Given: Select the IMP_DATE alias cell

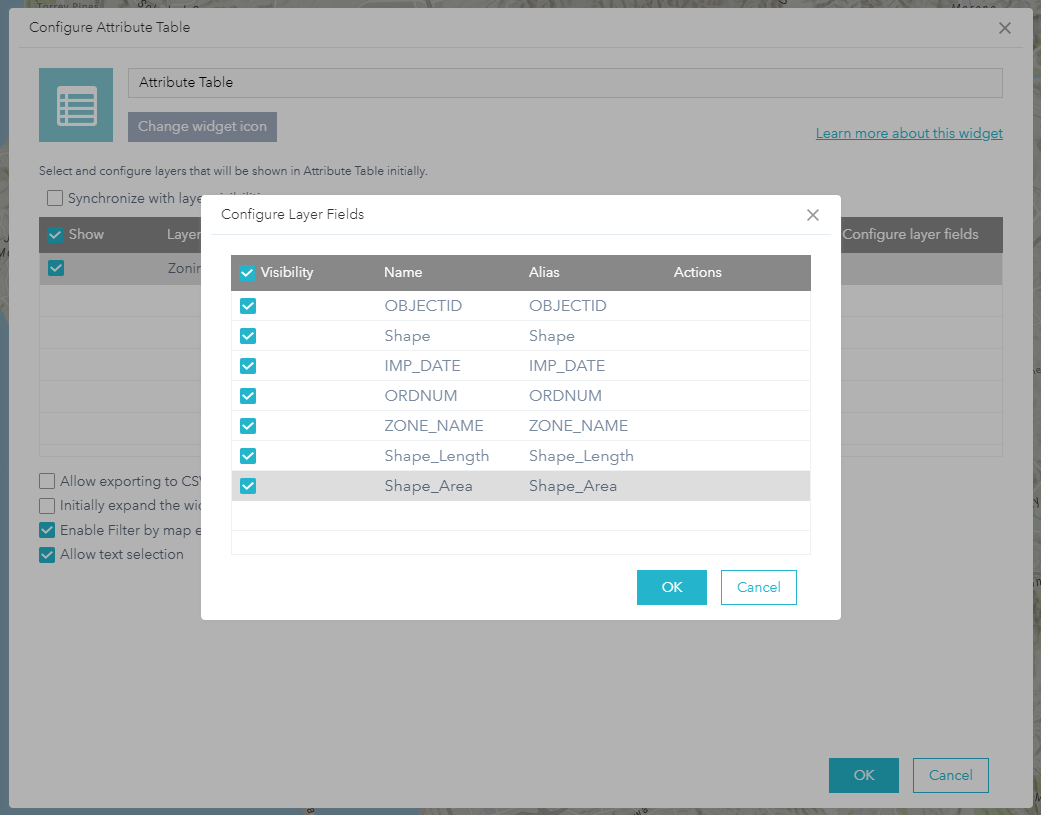Looking at the screenshot, I should (567, 366).
